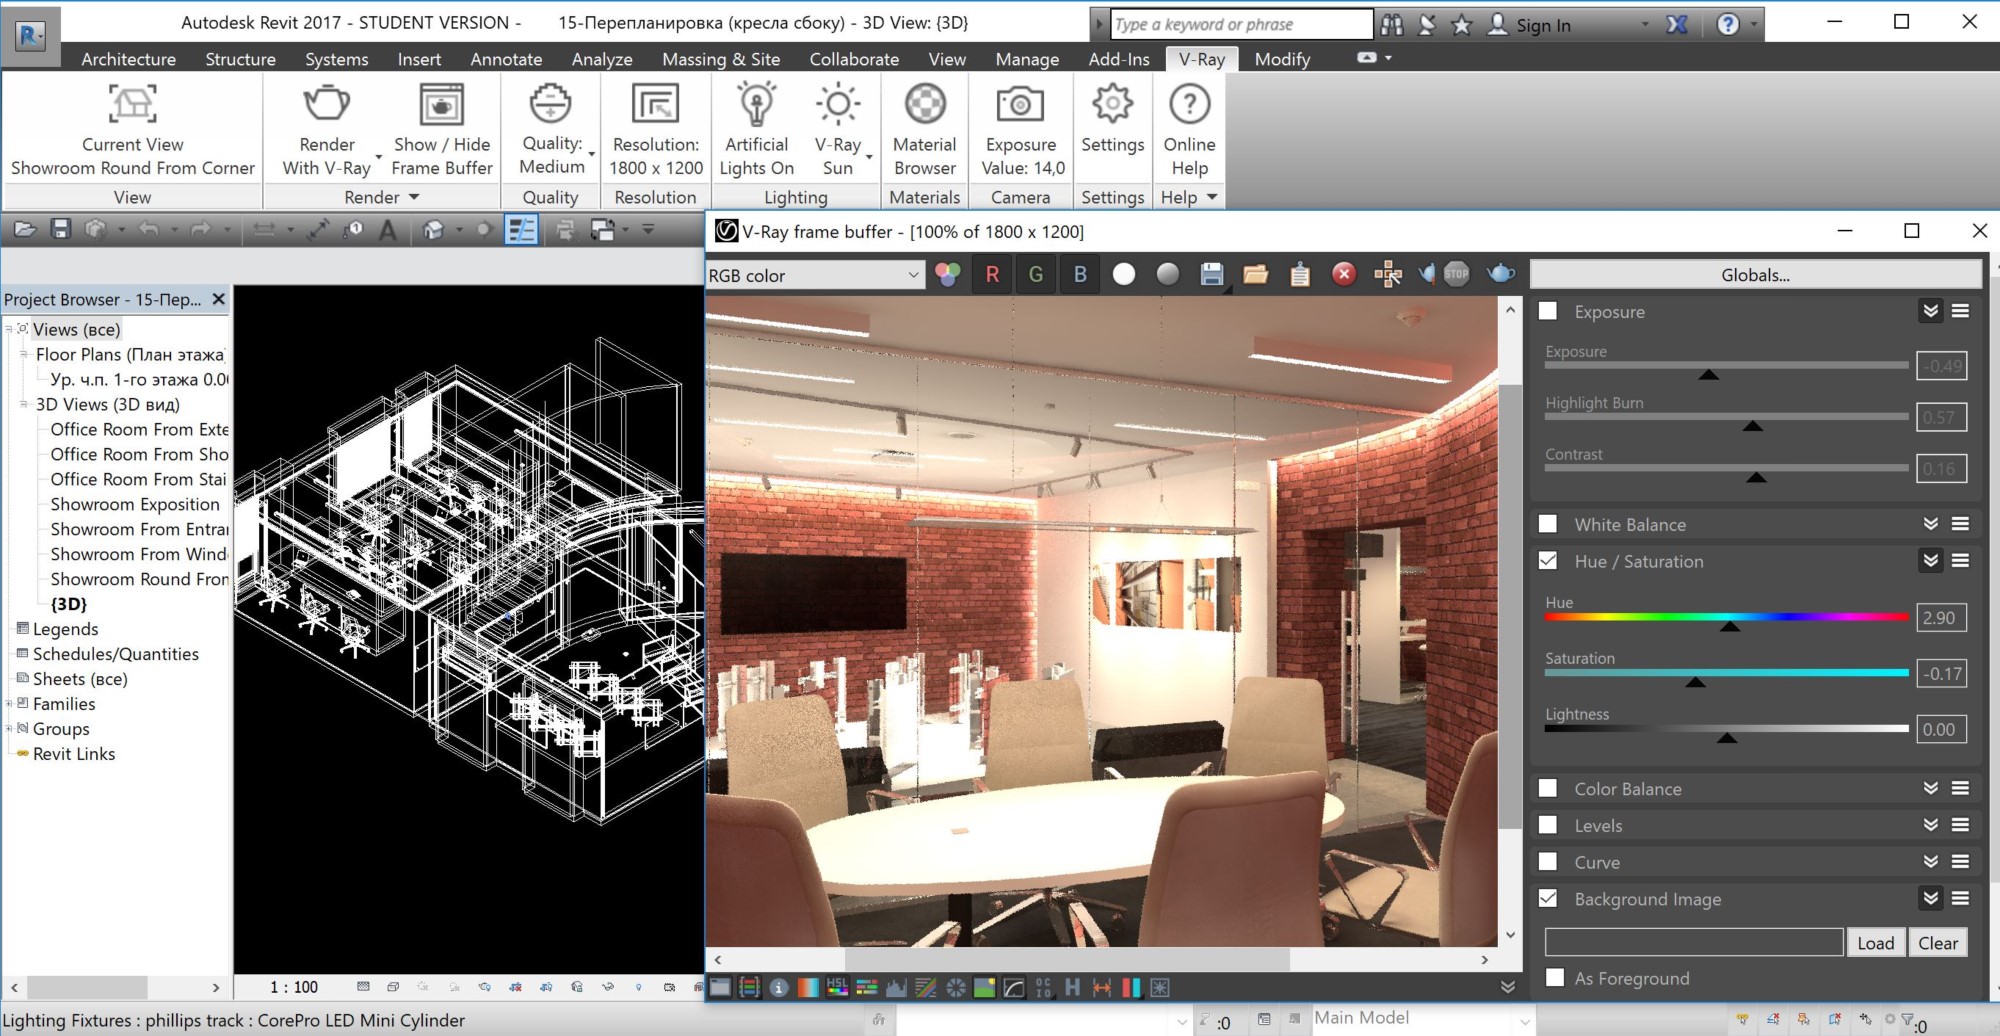
Task: Save image with floppy disk in frame buffer
Action: (1212, 274)
